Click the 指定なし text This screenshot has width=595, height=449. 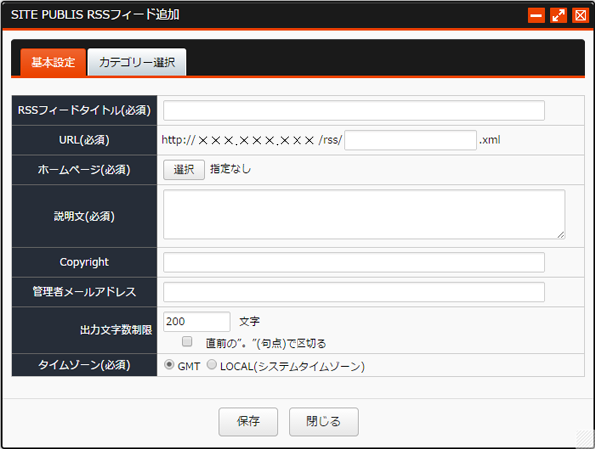pyautogui.click(x=230, y=169)
